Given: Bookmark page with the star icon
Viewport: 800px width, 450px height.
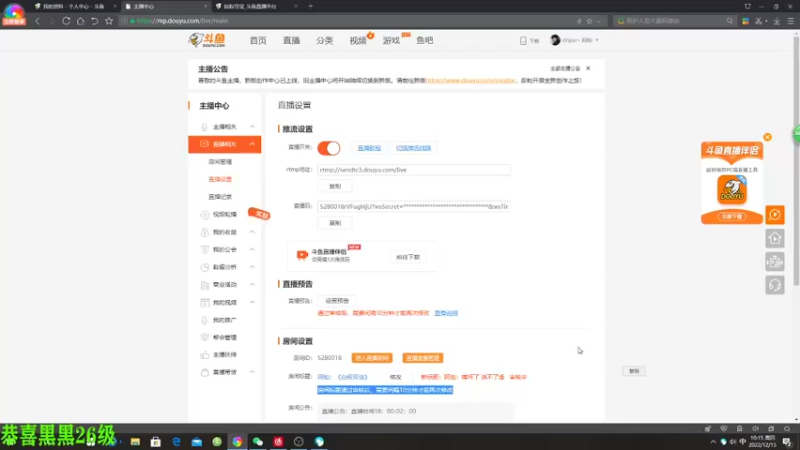Looking at the screenshot, I should click(109, 21).
